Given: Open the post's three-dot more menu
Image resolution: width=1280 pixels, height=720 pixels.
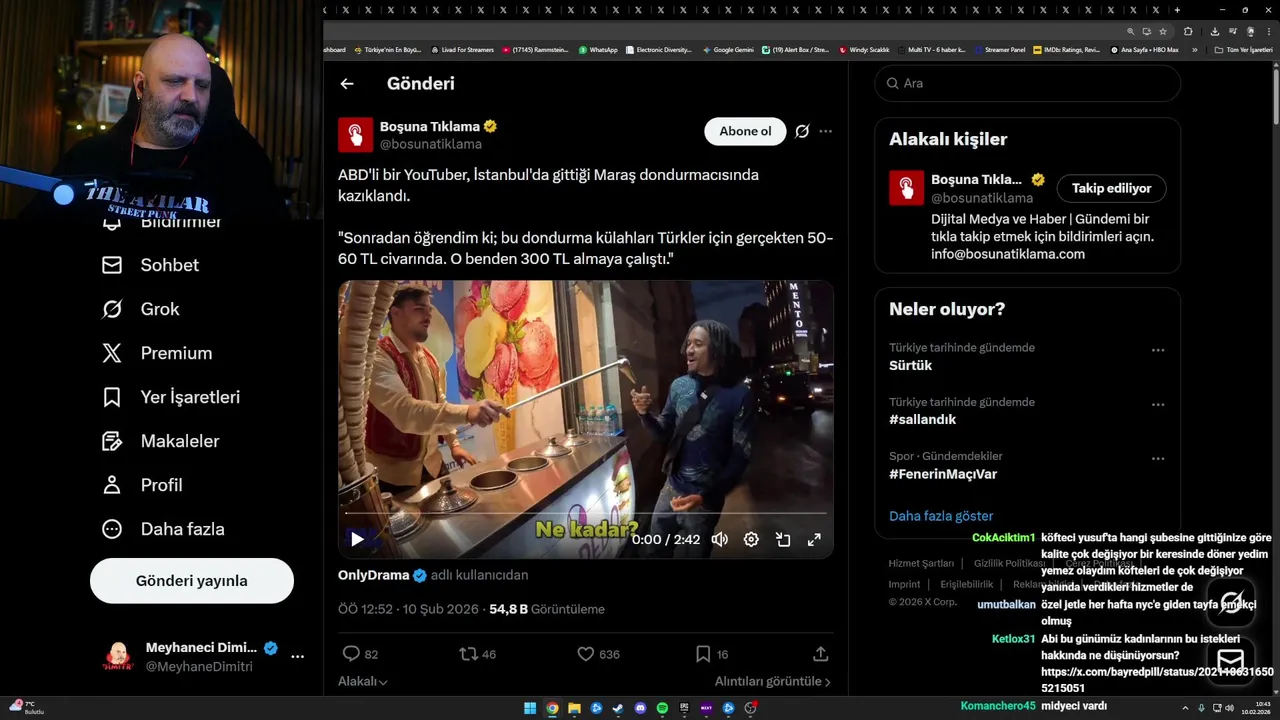Looking at the screenshot, I should (x=825, y=131).
